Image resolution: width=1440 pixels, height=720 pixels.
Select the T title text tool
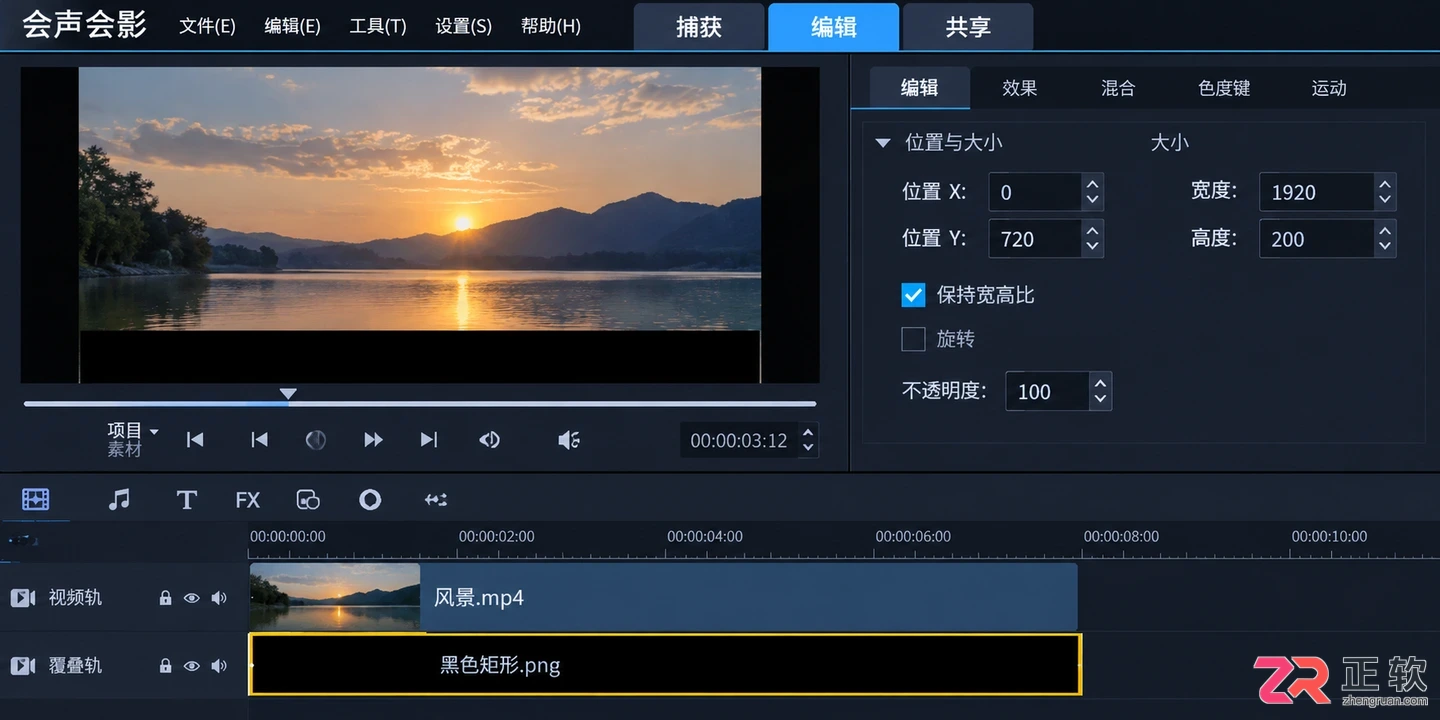coord(186,499)
